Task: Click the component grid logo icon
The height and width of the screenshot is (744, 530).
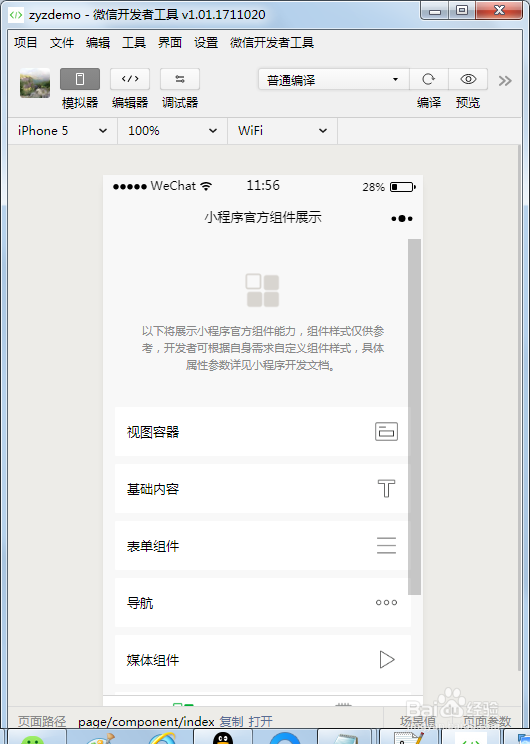Action: (x=262, y=290)
